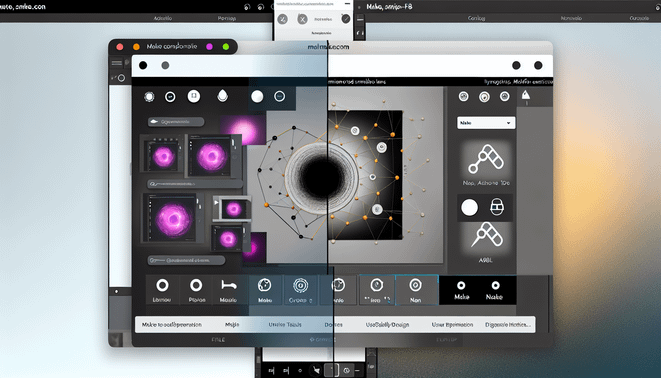
Task: Click the circle icon below the hamburger menu
Action: pyautogui.click(x=121, y=78)
